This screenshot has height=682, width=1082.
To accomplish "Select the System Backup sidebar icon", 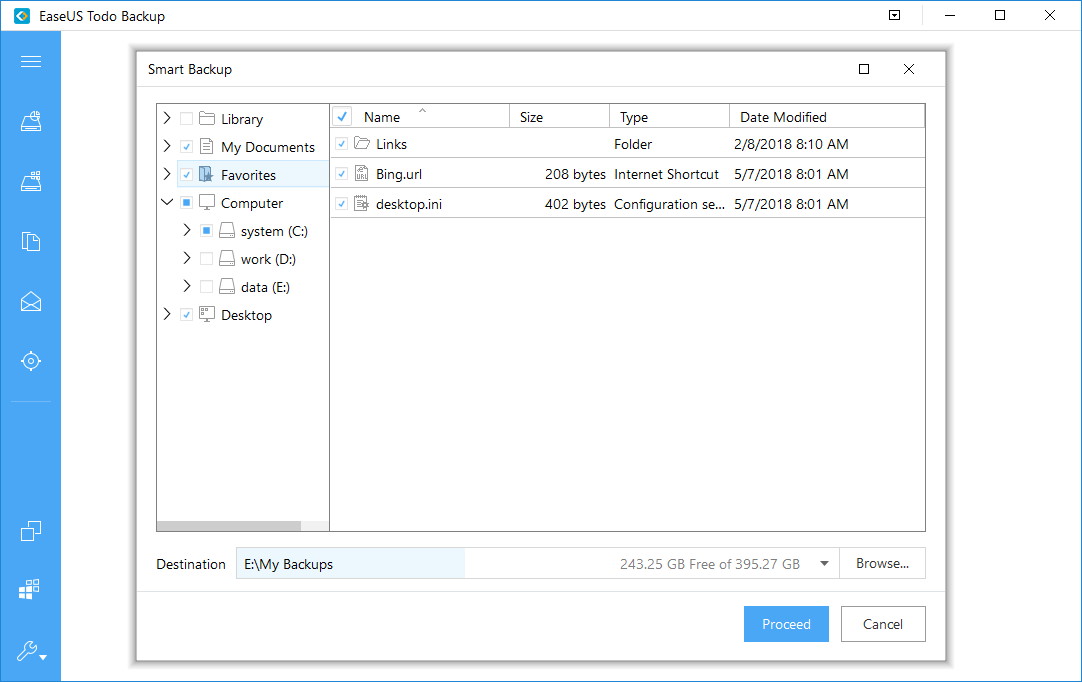I will pos(30,181).
